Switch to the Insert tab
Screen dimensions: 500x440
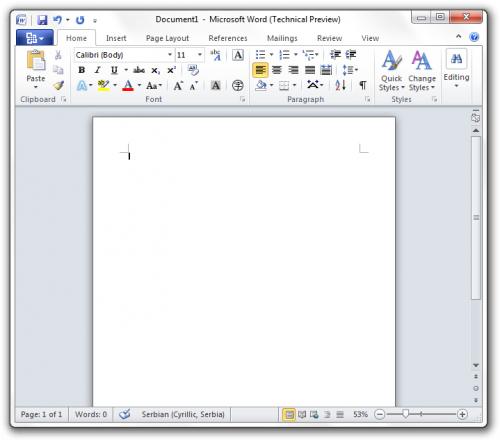pos(116,38)
